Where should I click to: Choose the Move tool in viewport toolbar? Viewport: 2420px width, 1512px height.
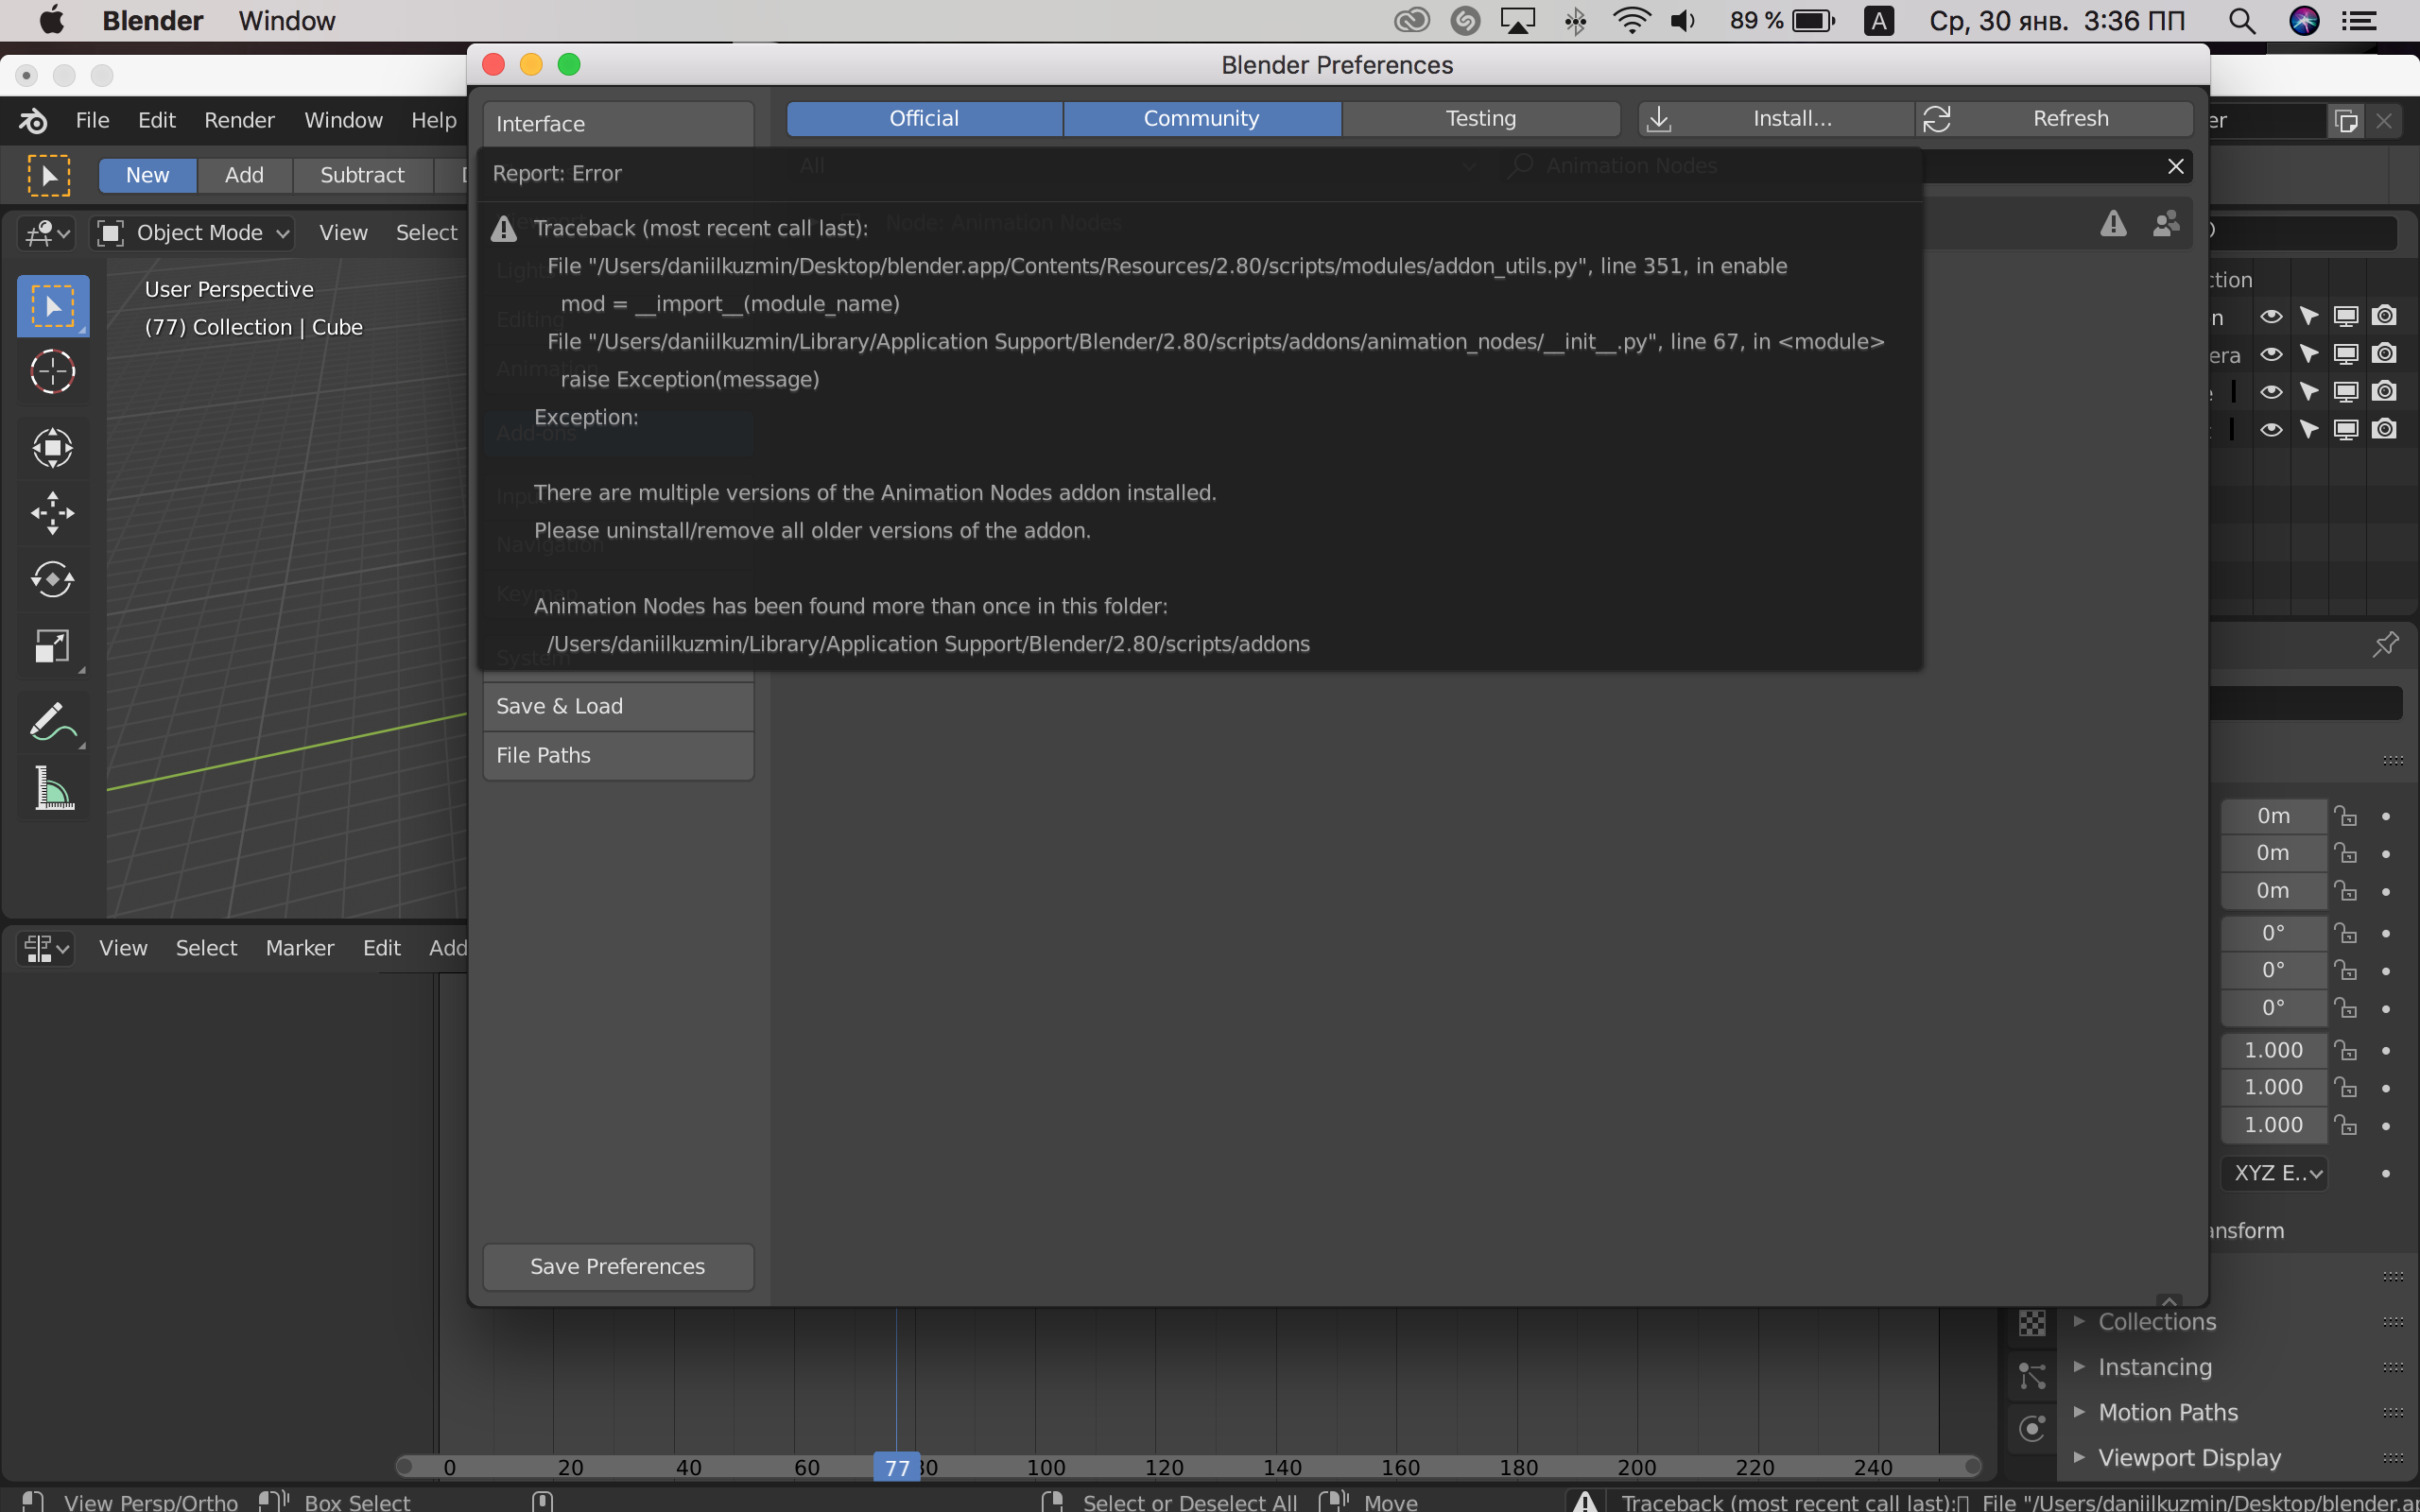(x=52, y=513)
